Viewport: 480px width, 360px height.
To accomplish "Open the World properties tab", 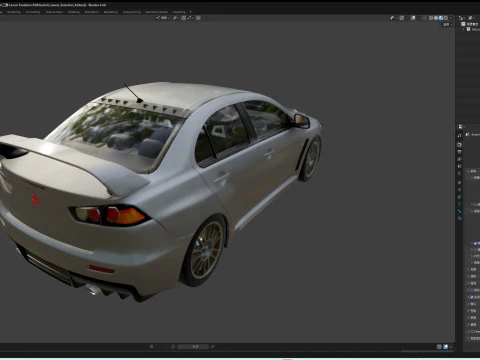I will (460, 174).
